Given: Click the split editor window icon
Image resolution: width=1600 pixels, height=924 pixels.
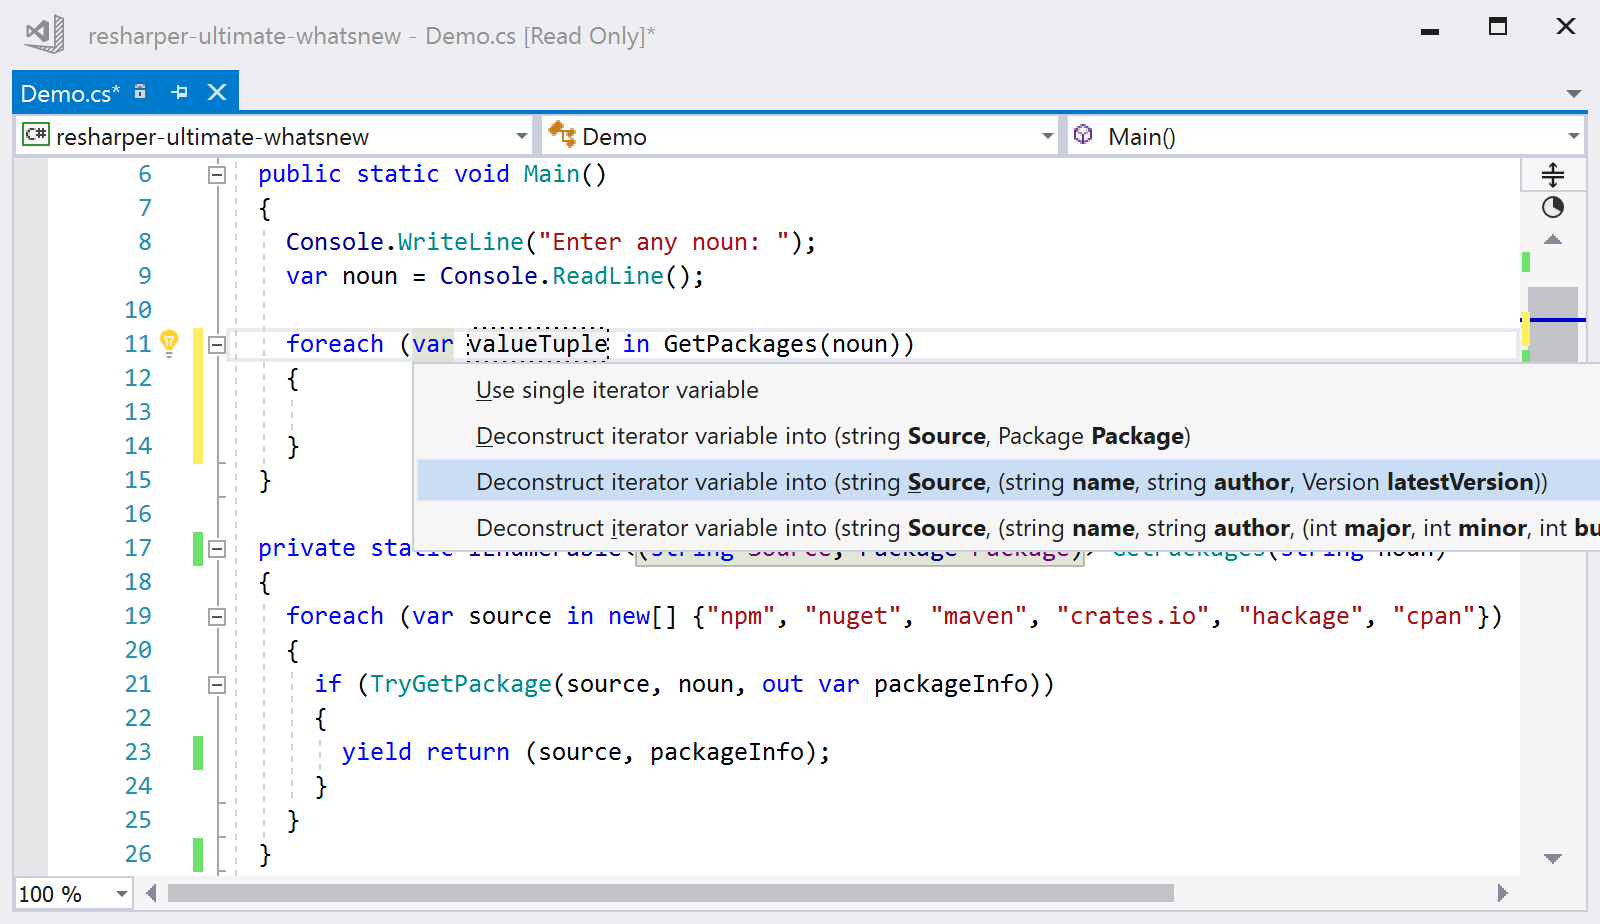Looking at the screenshot, I should pyautogui.click(x=1553, y=175).
